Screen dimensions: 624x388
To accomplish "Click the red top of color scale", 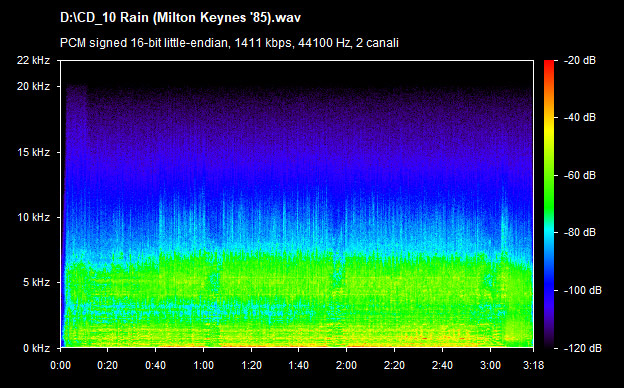I will coord(549,64).
